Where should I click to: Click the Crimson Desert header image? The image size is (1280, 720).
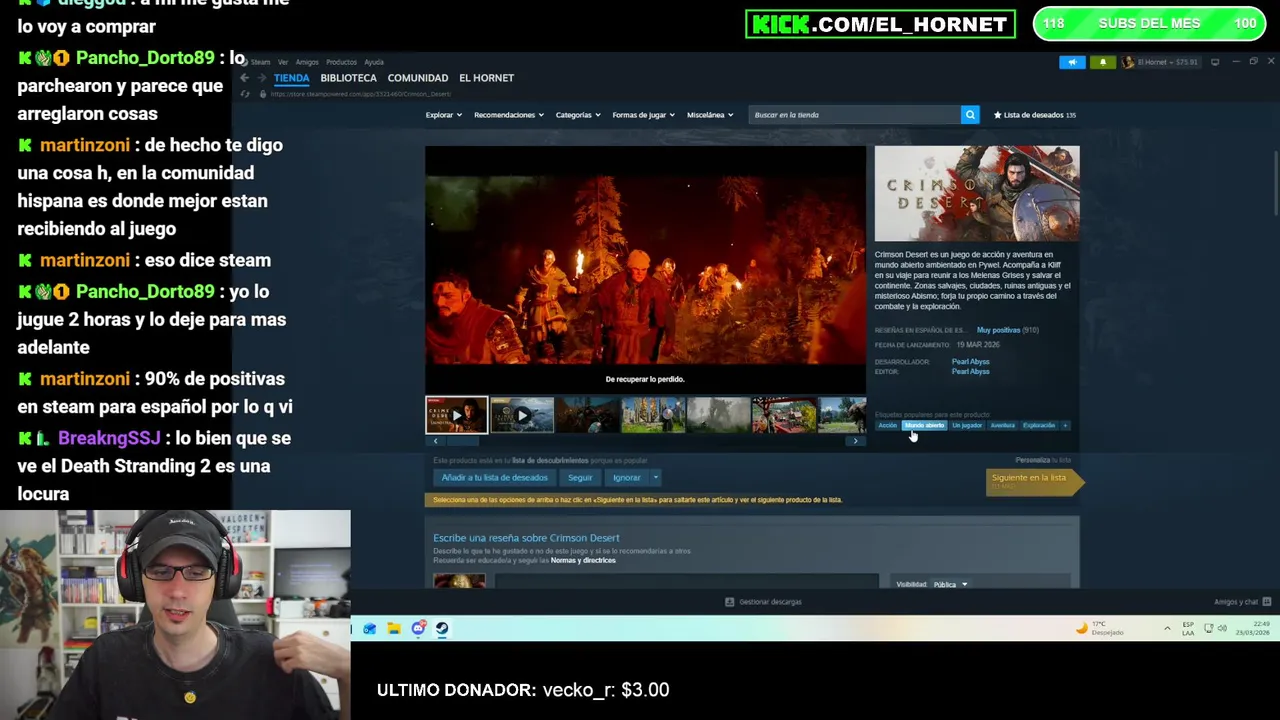click(x=977, y=194)
